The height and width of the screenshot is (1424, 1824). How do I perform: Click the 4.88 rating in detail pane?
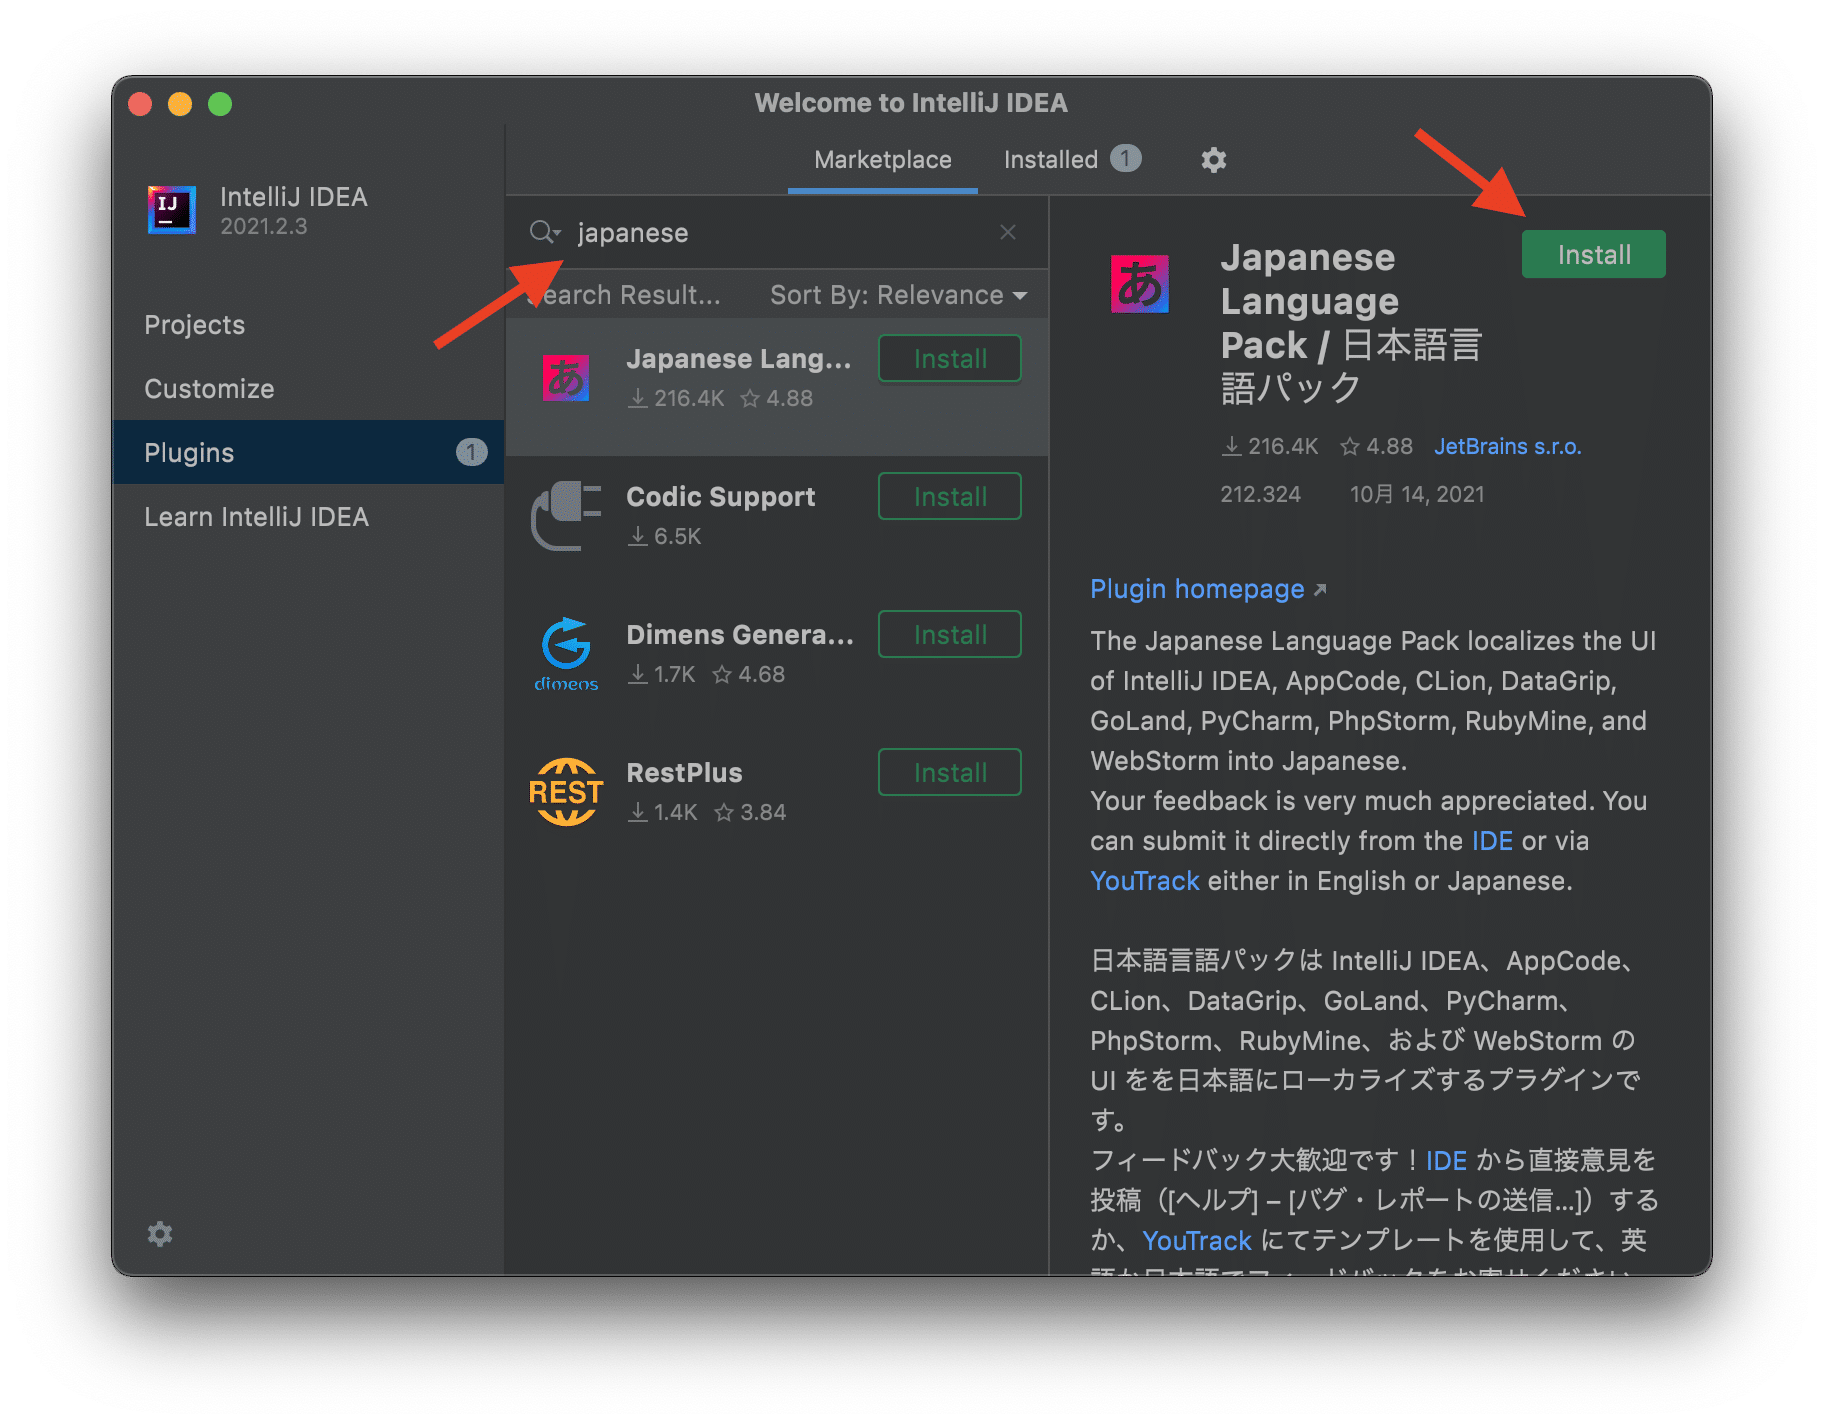(x=1377, y=446)
